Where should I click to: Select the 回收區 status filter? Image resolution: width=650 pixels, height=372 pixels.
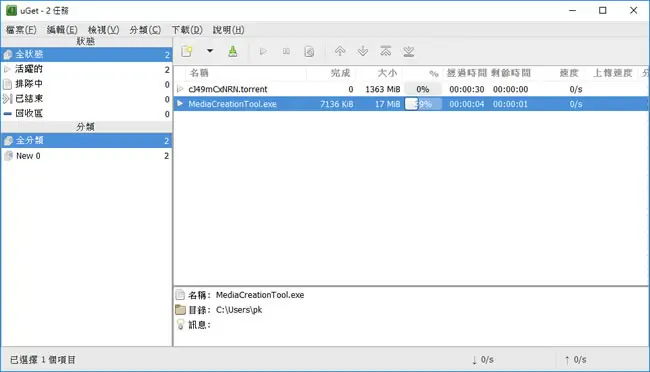(x=86, y=114)
